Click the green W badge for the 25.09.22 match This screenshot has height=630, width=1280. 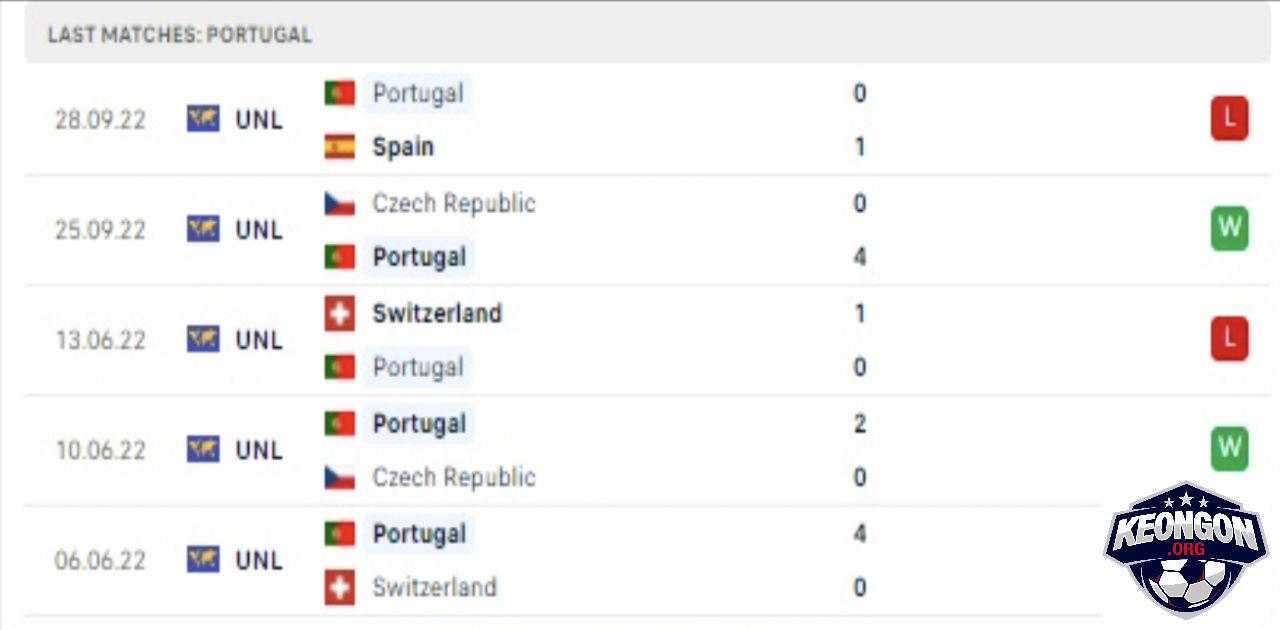point(1229,230)
